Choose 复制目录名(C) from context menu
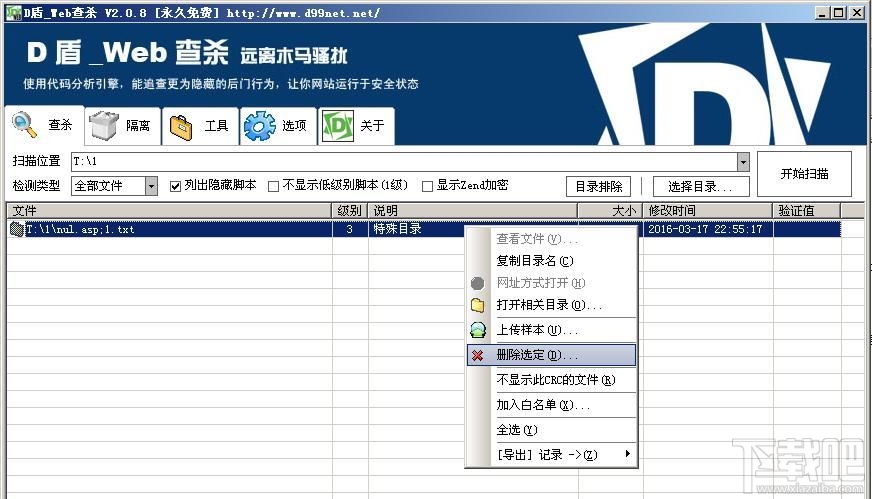Image resolution: width=872 pixels, height=499 pixels. [x=551, y=260]
